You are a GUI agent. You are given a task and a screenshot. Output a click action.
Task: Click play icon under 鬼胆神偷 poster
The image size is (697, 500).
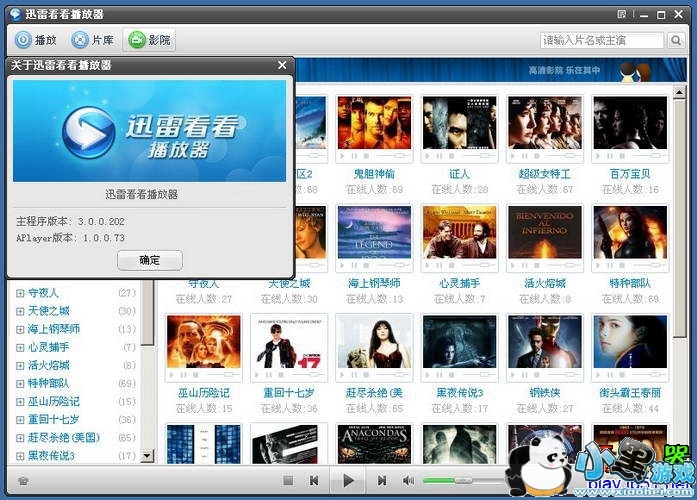click(x=342, y=156)
